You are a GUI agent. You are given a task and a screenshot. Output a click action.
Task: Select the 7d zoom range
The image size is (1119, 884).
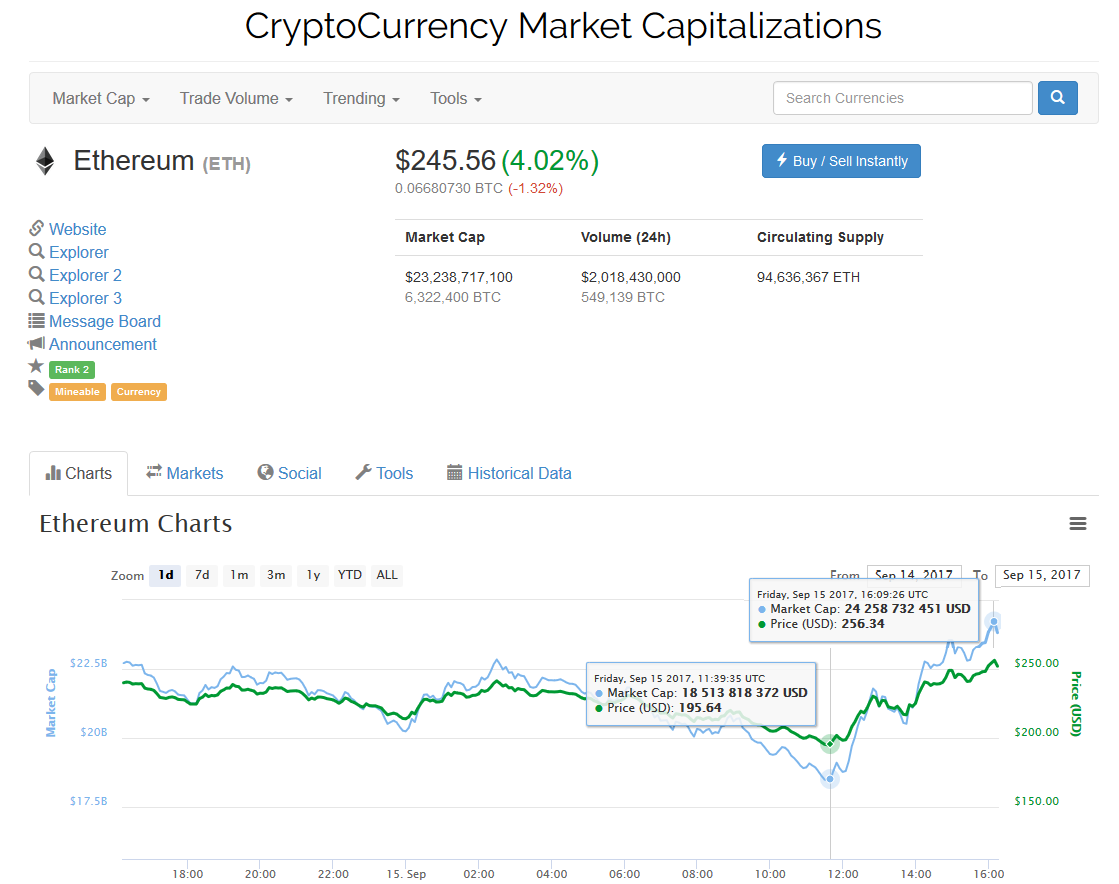point(202,575)
